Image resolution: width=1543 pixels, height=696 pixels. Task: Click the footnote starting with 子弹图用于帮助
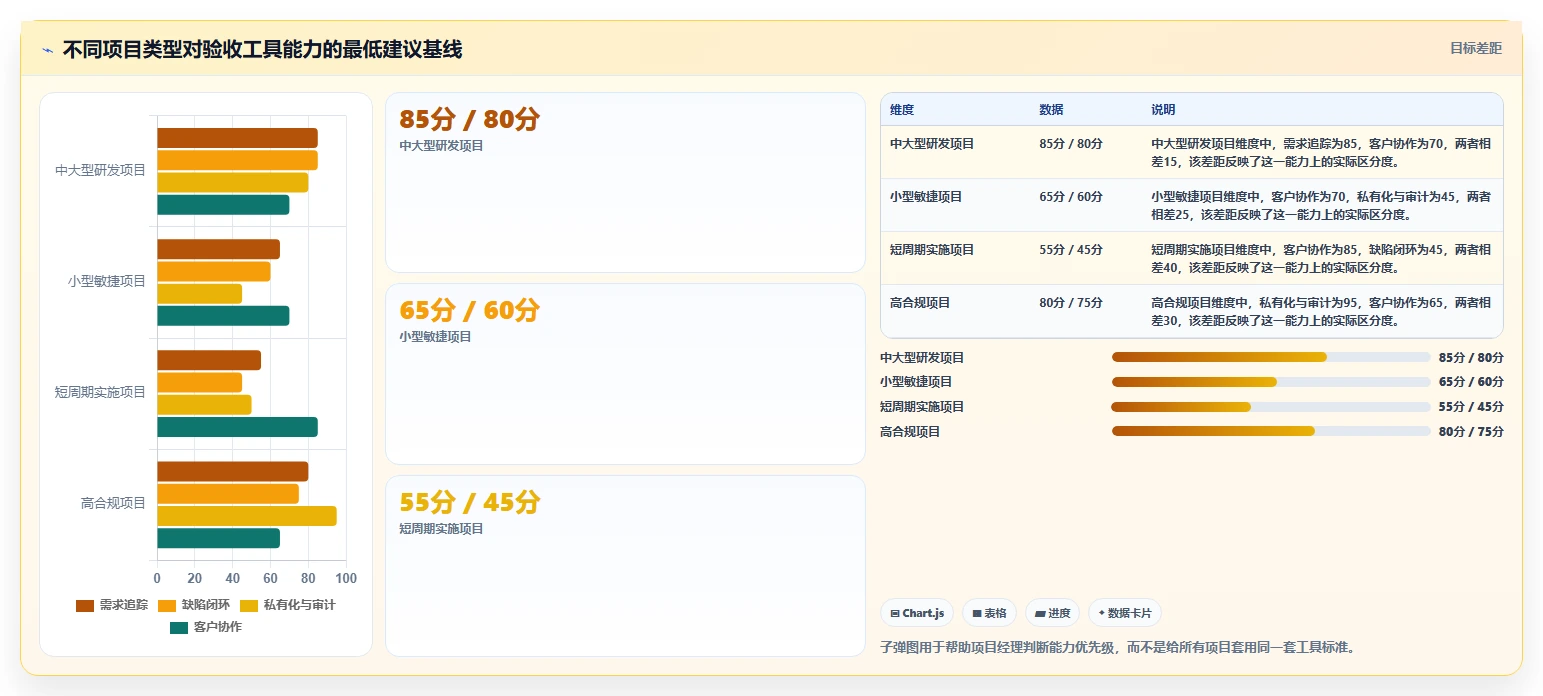coord(1118,648)
